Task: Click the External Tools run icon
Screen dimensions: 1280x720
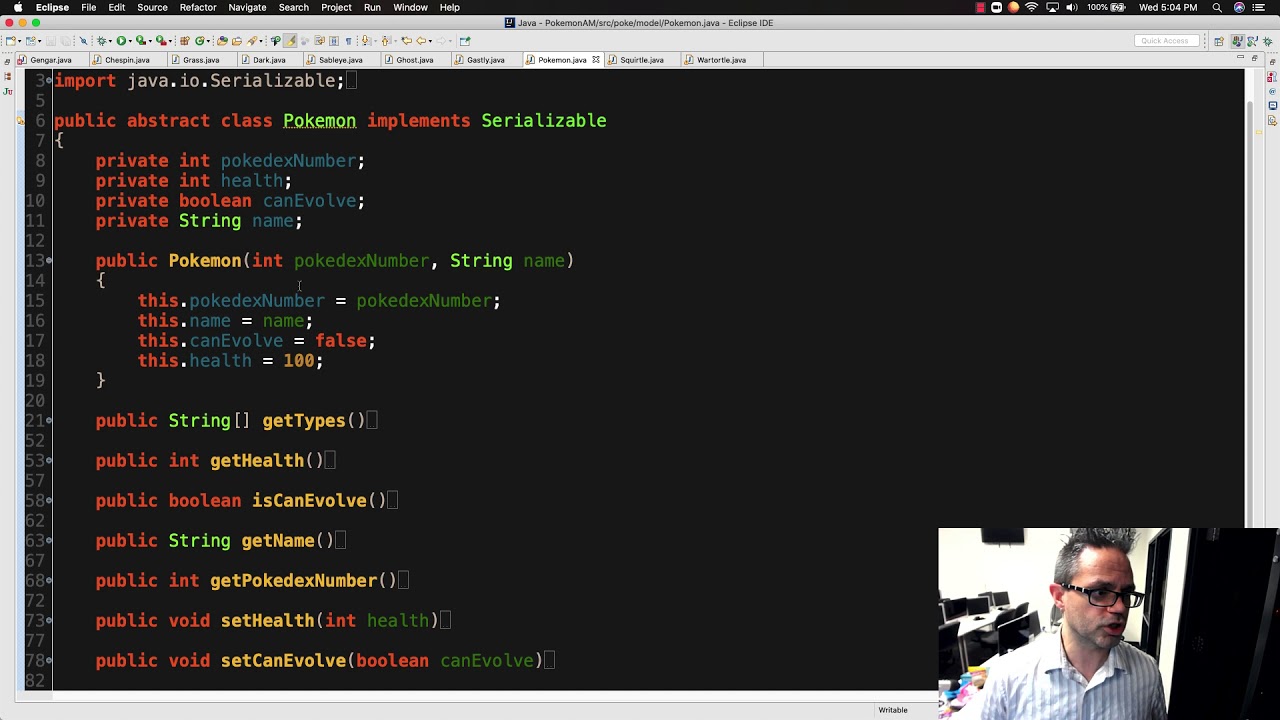Action: pyautogui.click(x=161, y=40)
